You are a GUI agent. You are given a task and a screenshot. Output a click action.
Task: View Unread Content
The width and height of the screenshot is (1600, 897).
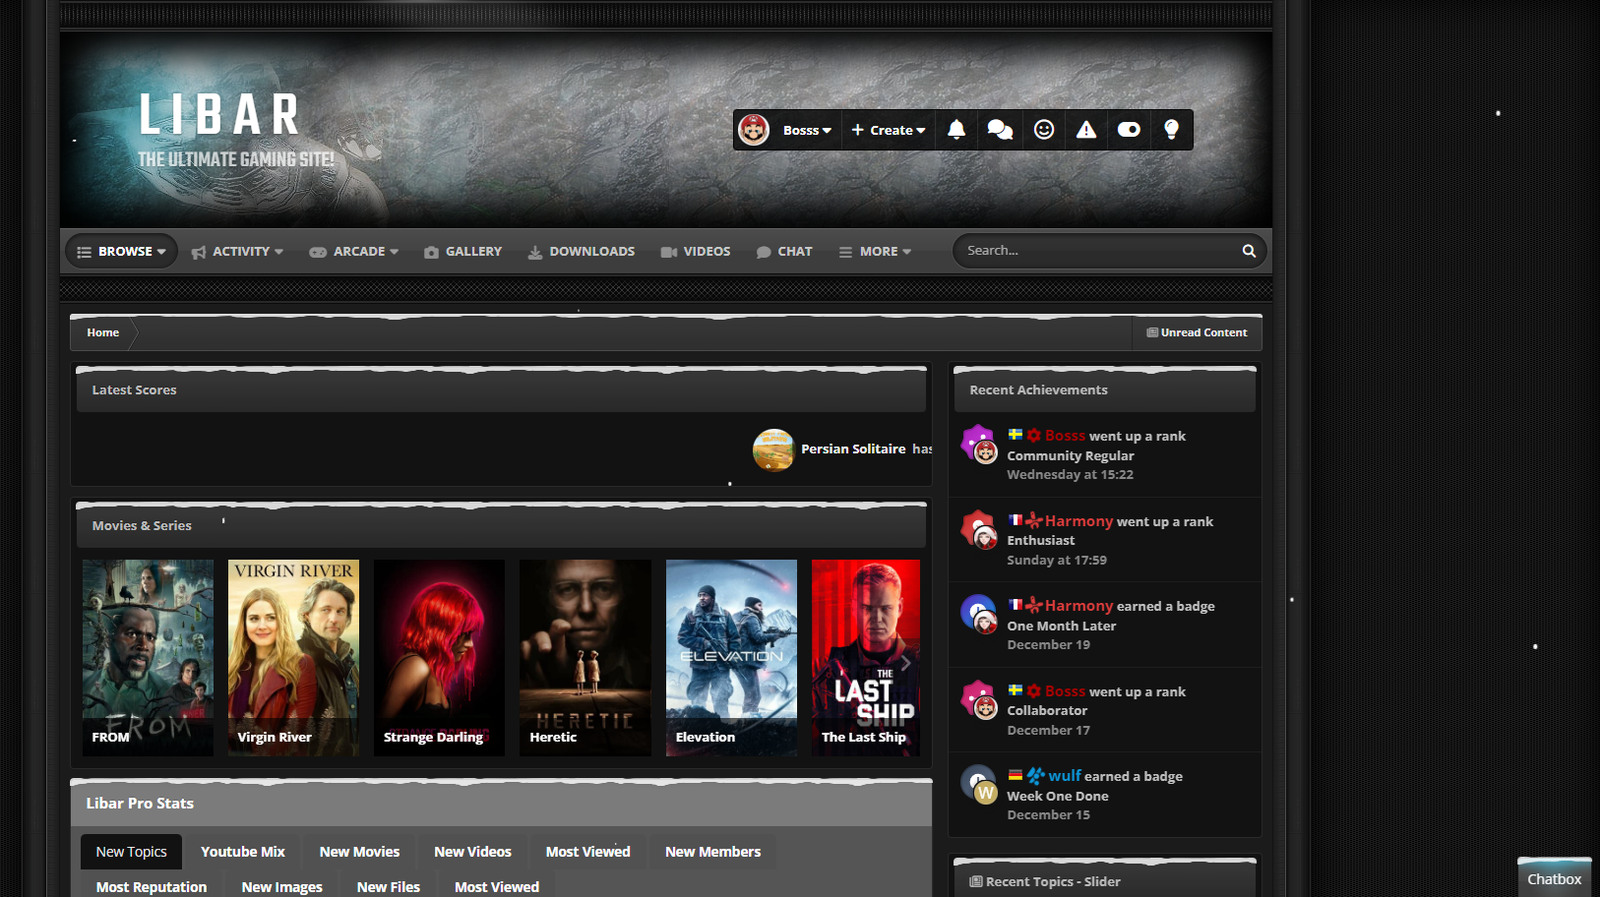1197,333
